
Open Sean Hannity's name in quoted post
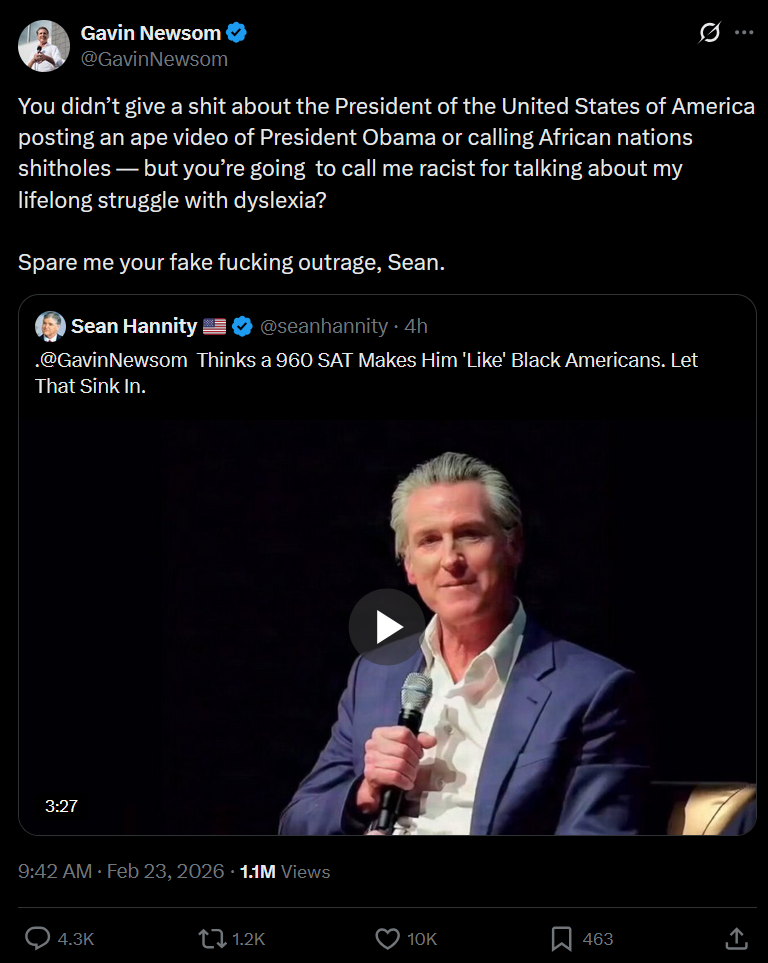point(134,326)
